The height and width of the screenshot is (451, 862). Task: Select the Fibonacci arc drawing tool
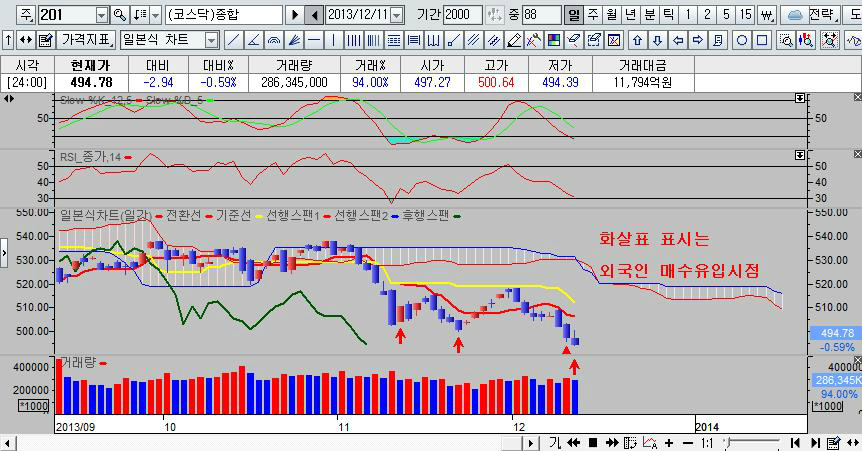coord(275,40)
